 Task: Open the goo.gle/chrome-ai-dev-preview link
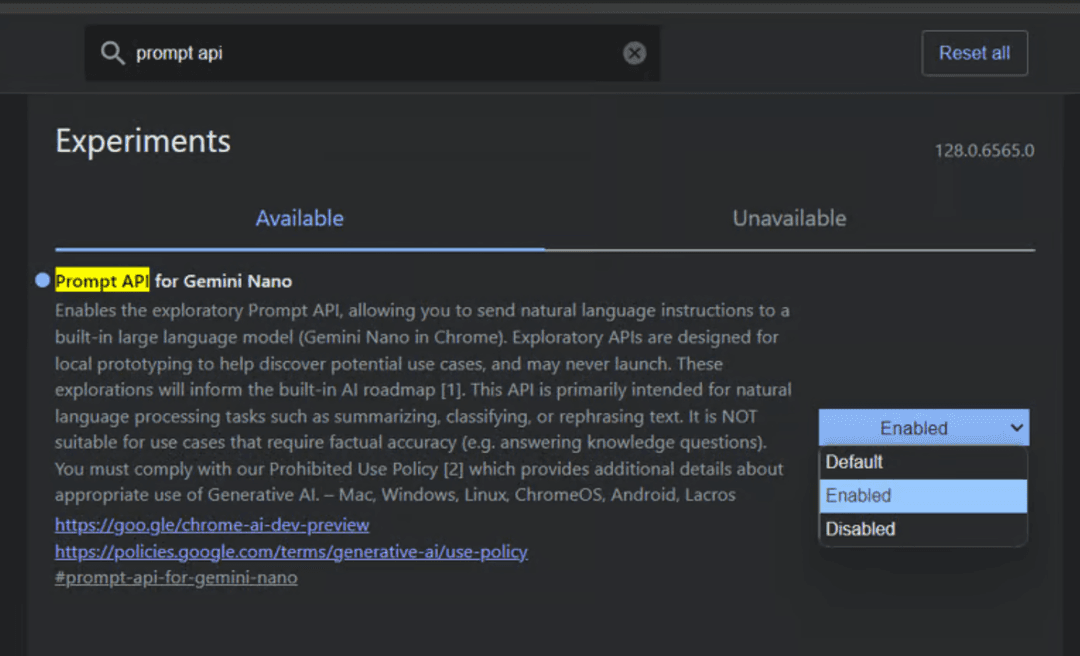[x=212, y=525]
